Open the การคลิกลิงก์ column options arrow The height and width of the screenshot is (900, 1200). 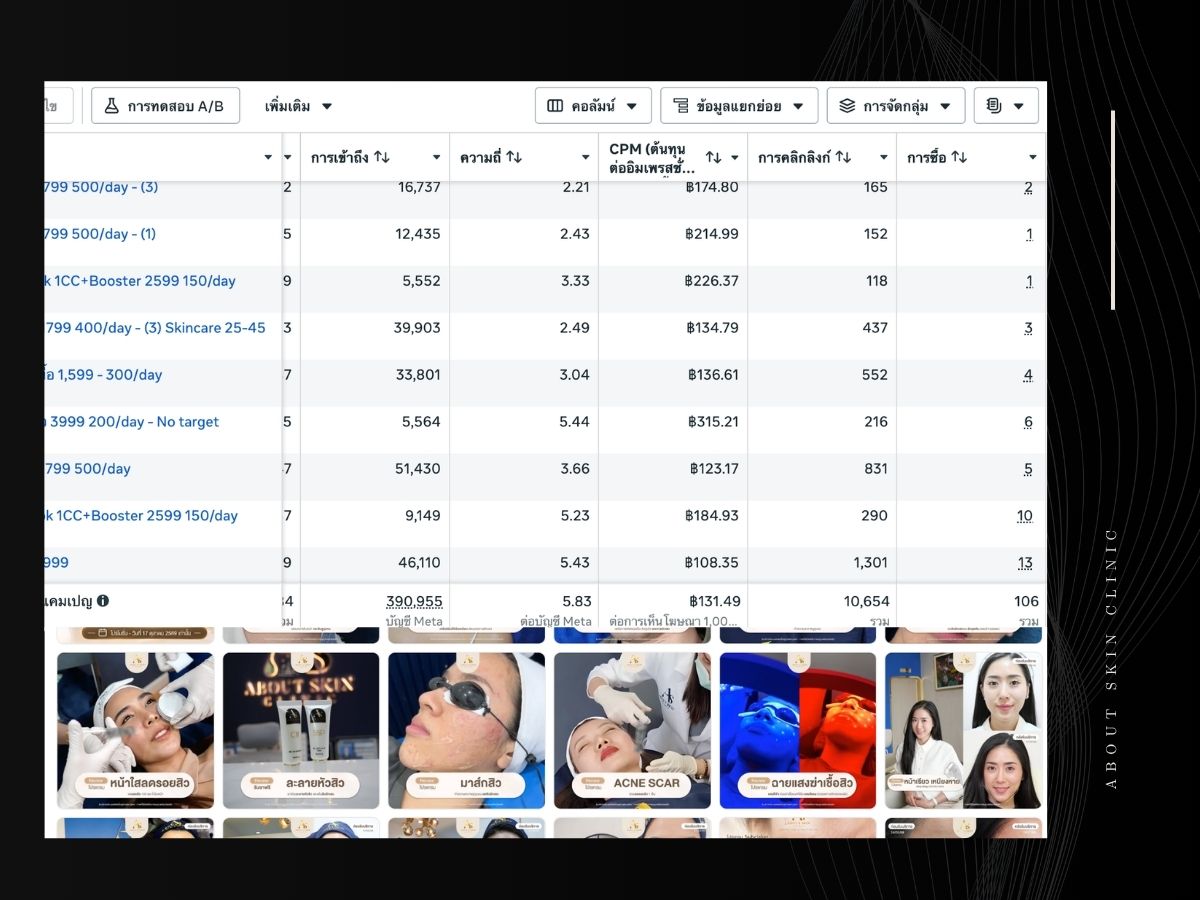coord(884,158)
